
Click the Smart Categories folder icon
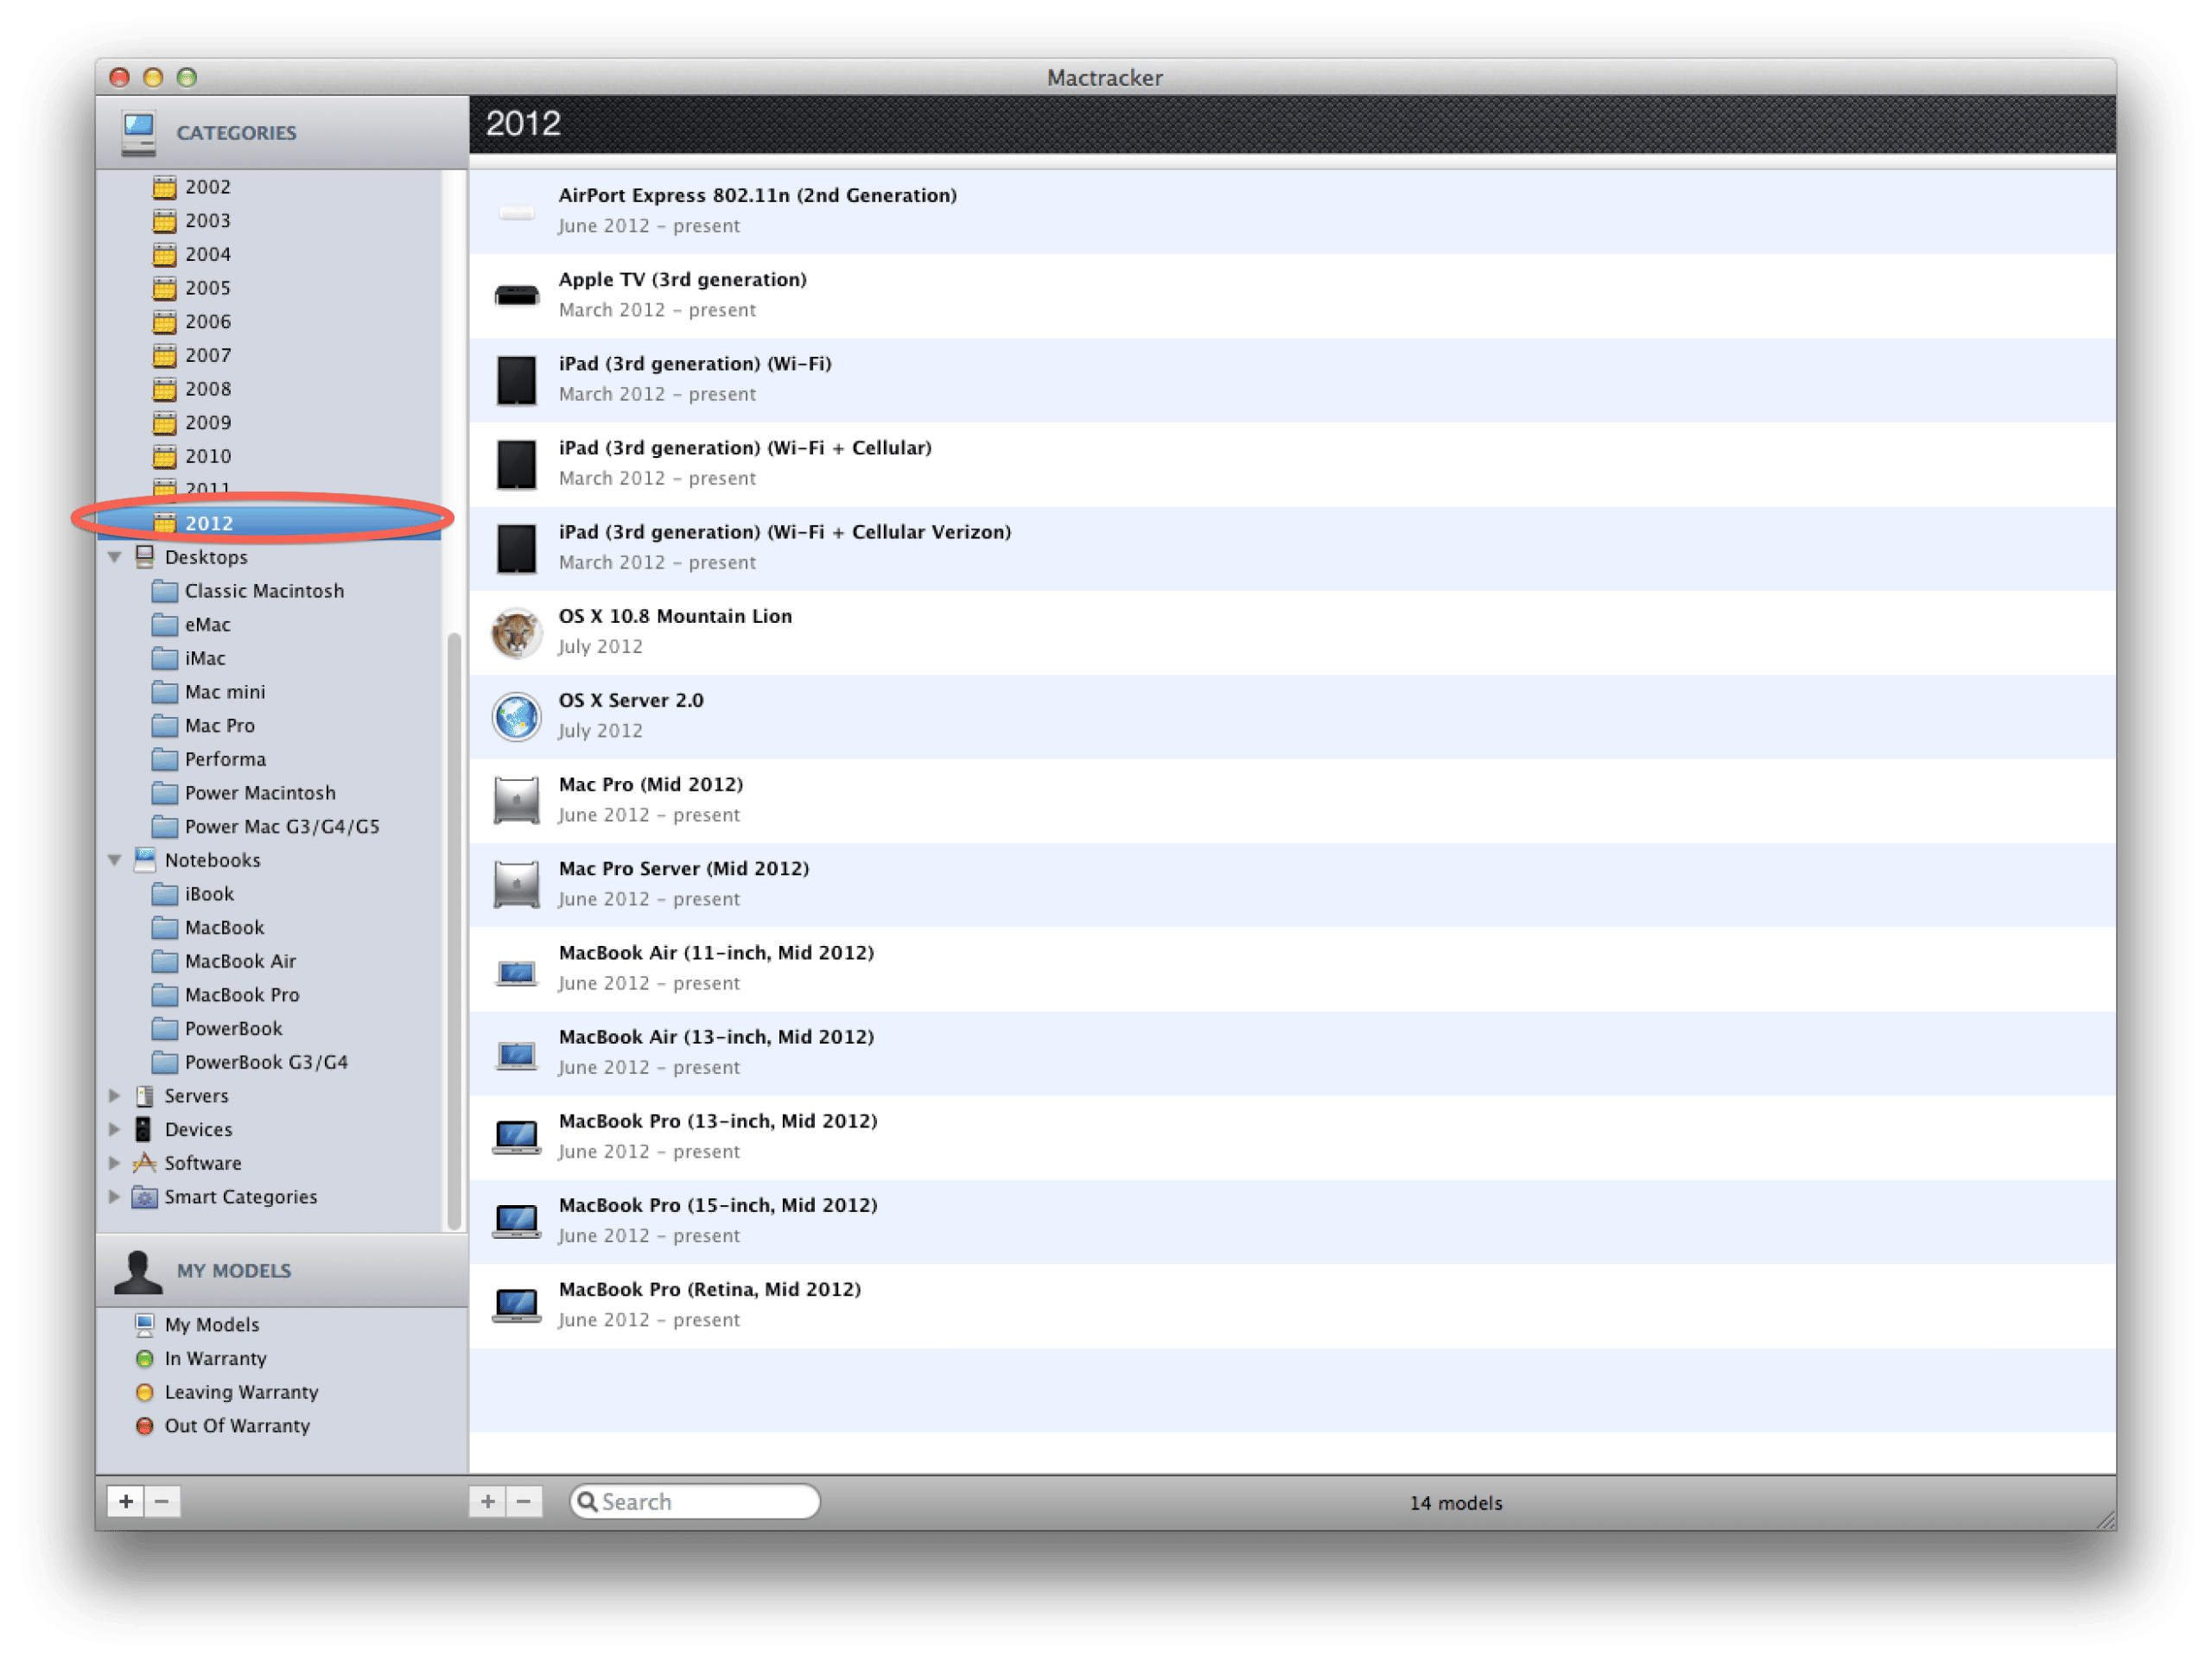coord(145,1197)
